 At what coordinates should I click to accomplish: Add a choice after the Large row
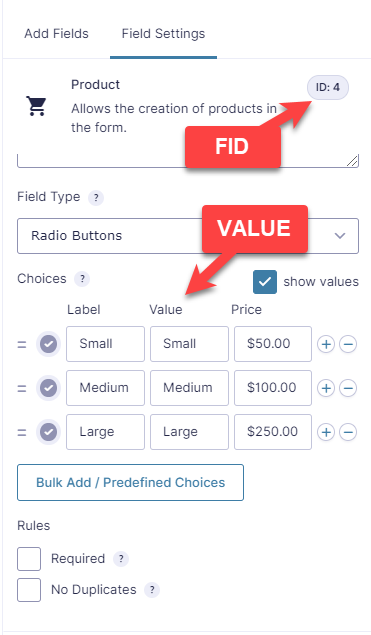coord(326,432)
